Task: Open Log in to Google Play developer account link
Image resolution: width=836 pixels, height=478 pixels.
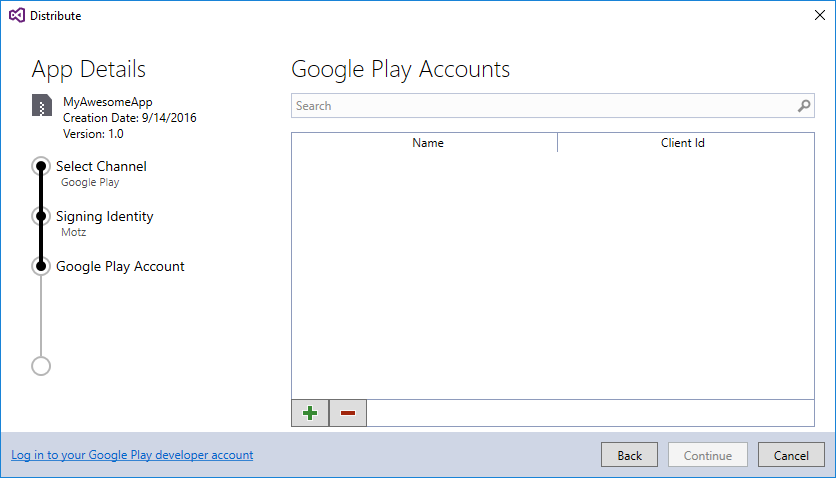Action: point(132,455)
